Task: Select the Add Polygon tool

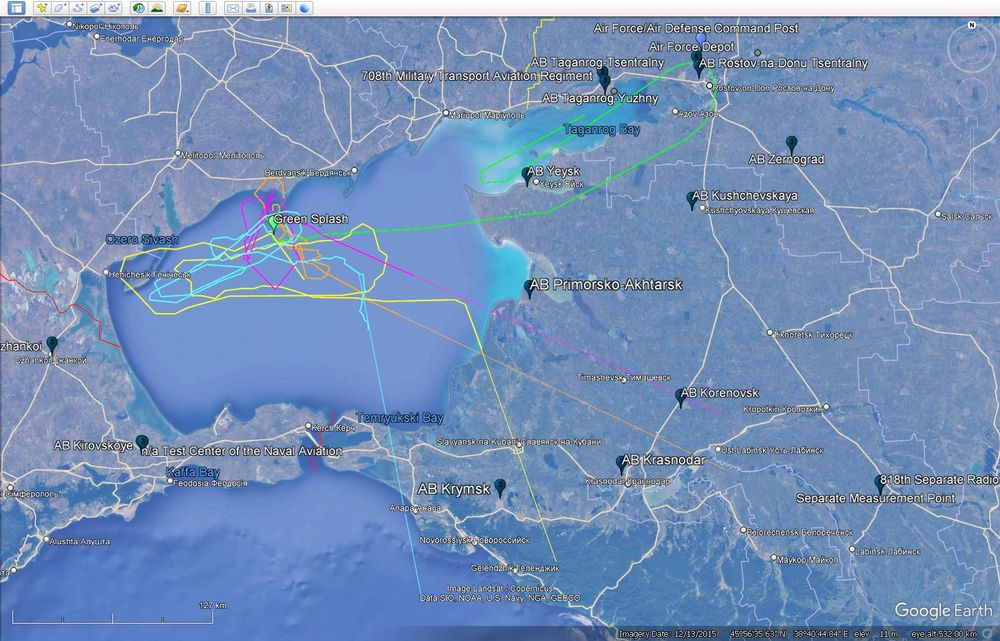Action: coord(59,8)
